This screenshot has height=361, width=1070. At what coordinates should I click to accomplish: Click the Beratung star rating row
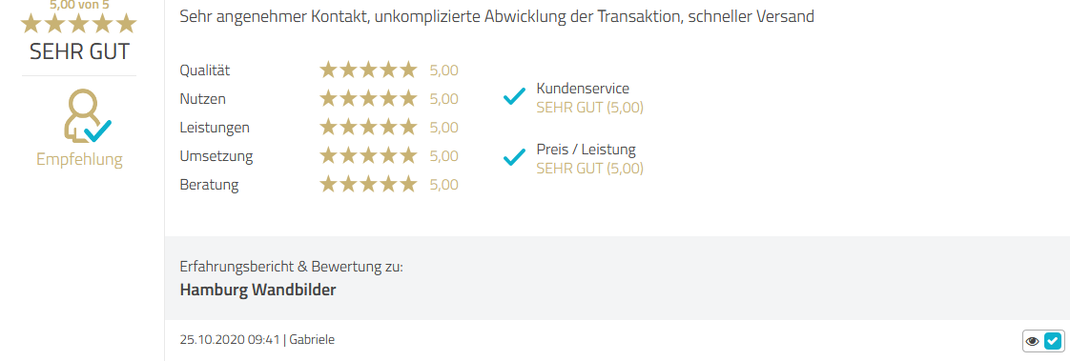tap(319, 185)
